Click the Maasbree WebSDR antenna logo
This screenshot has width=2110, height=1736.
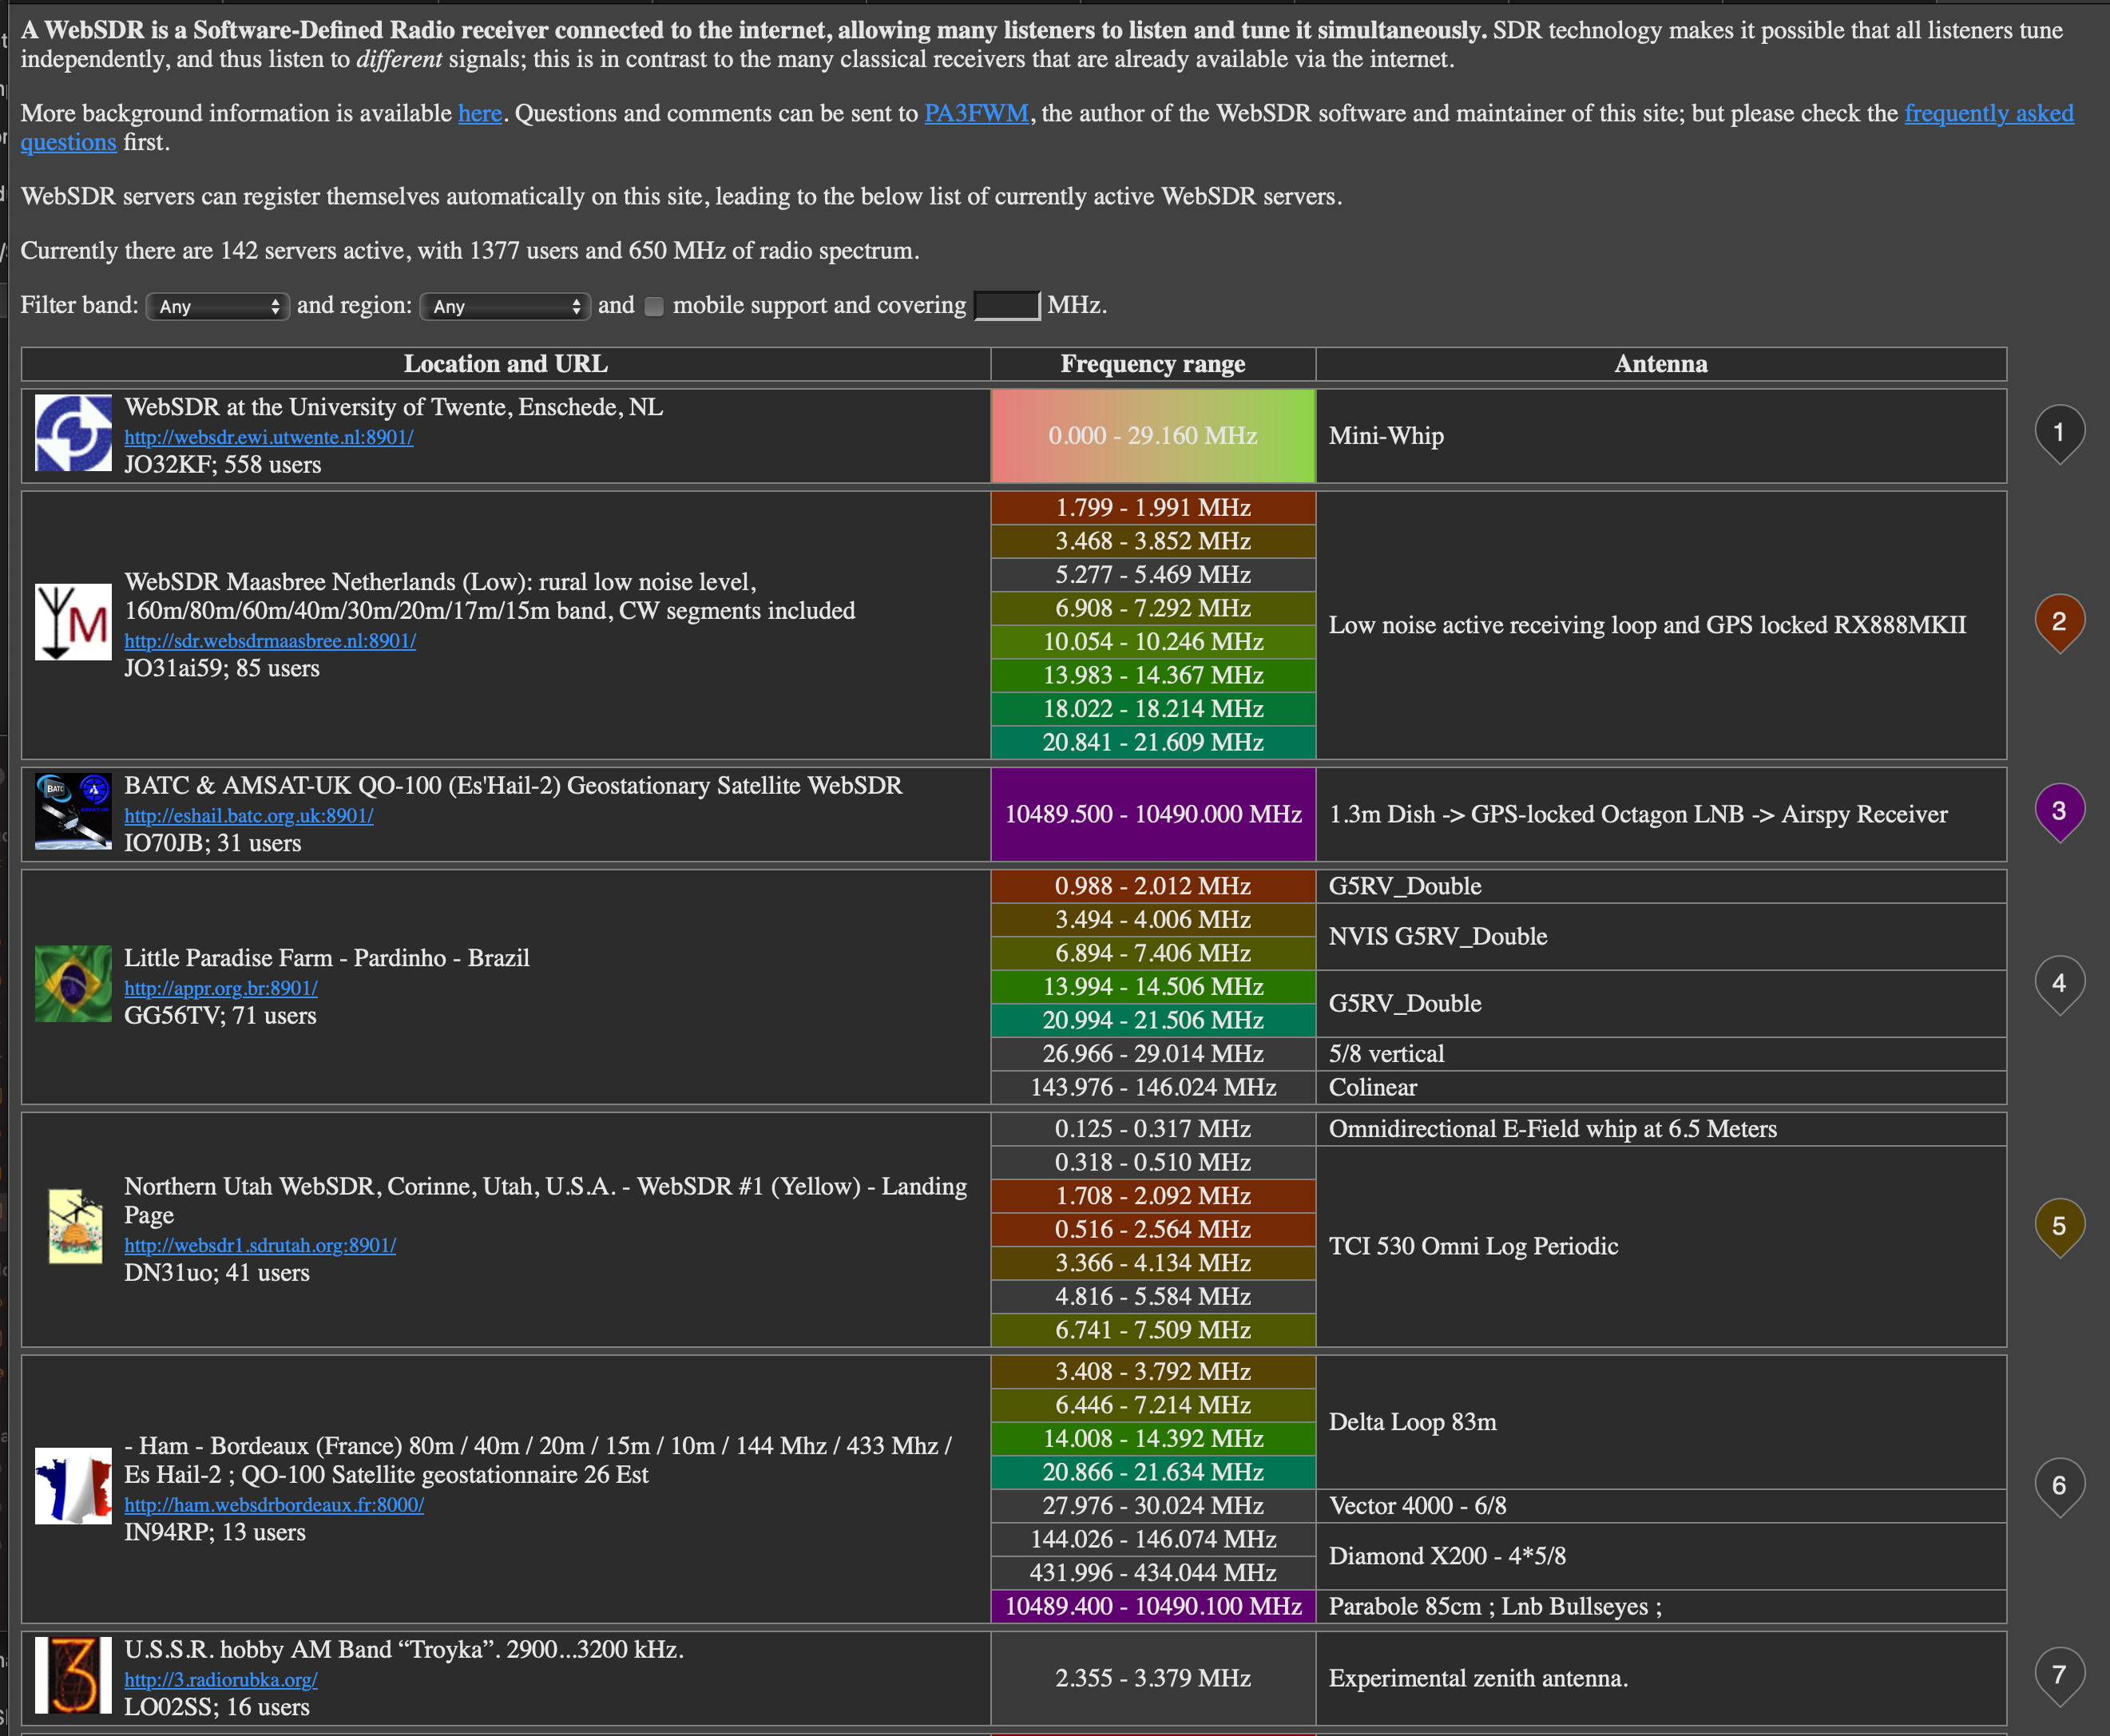pos(73,622)
